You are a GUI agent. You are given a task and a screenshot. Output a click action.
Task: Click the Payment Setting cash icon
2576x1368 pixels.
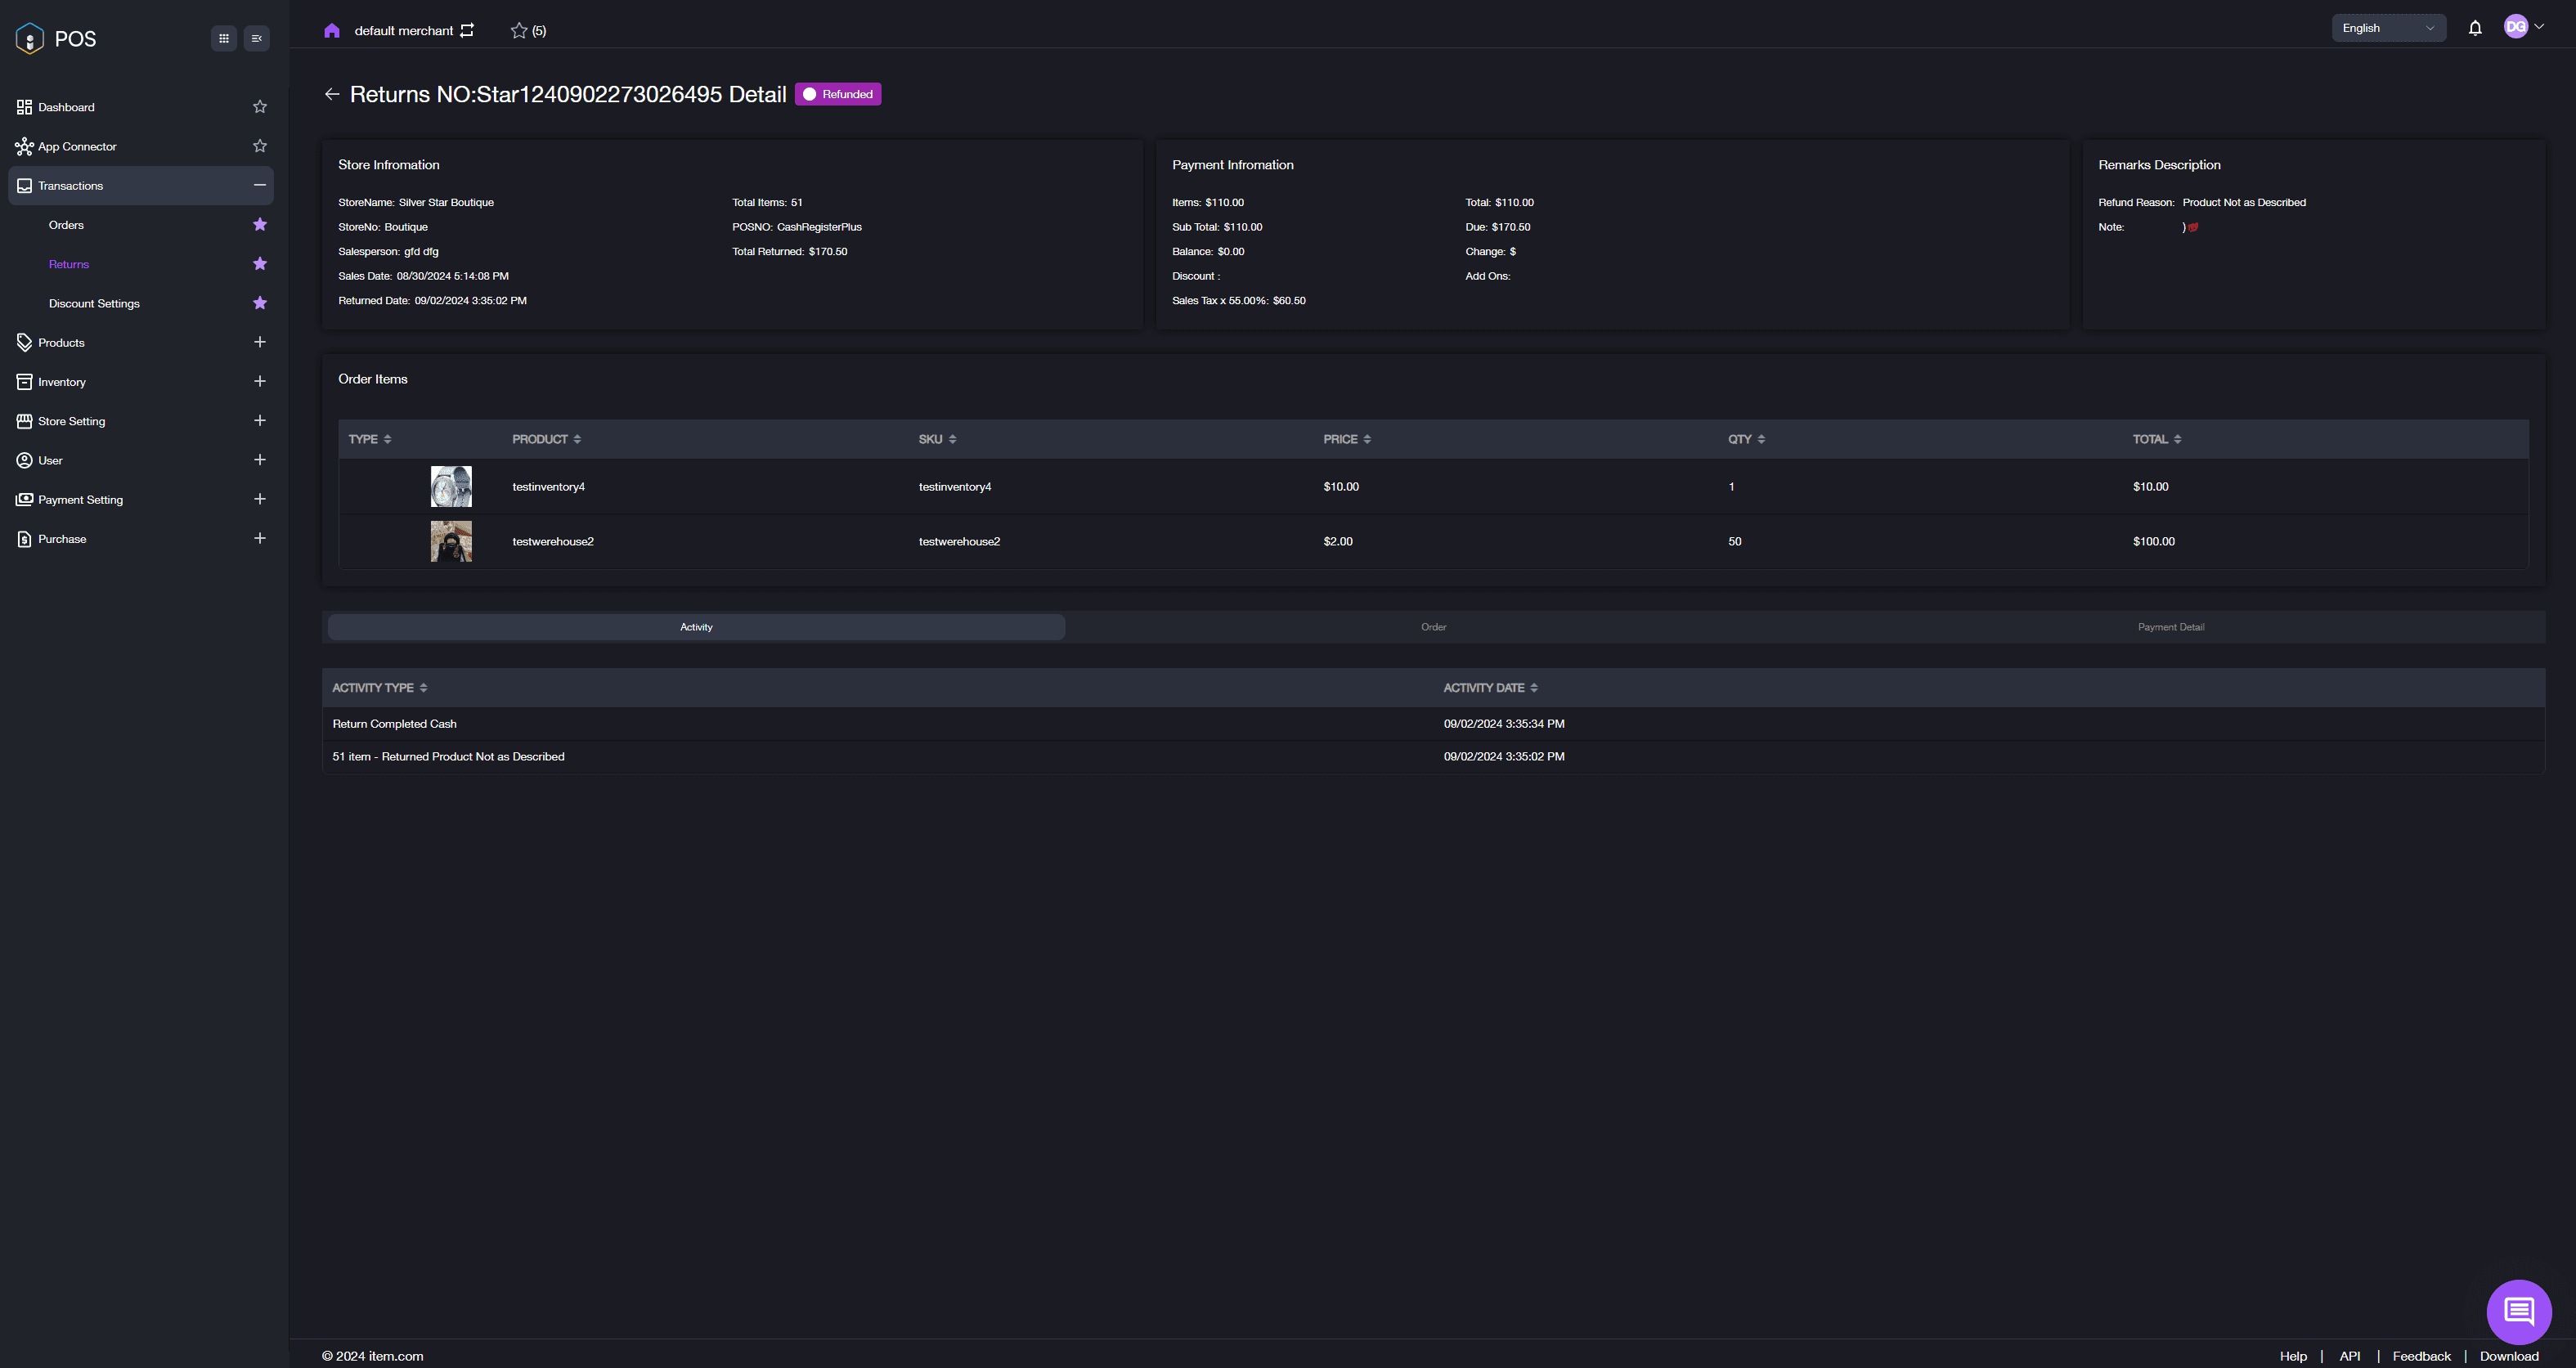coord(25,499)
